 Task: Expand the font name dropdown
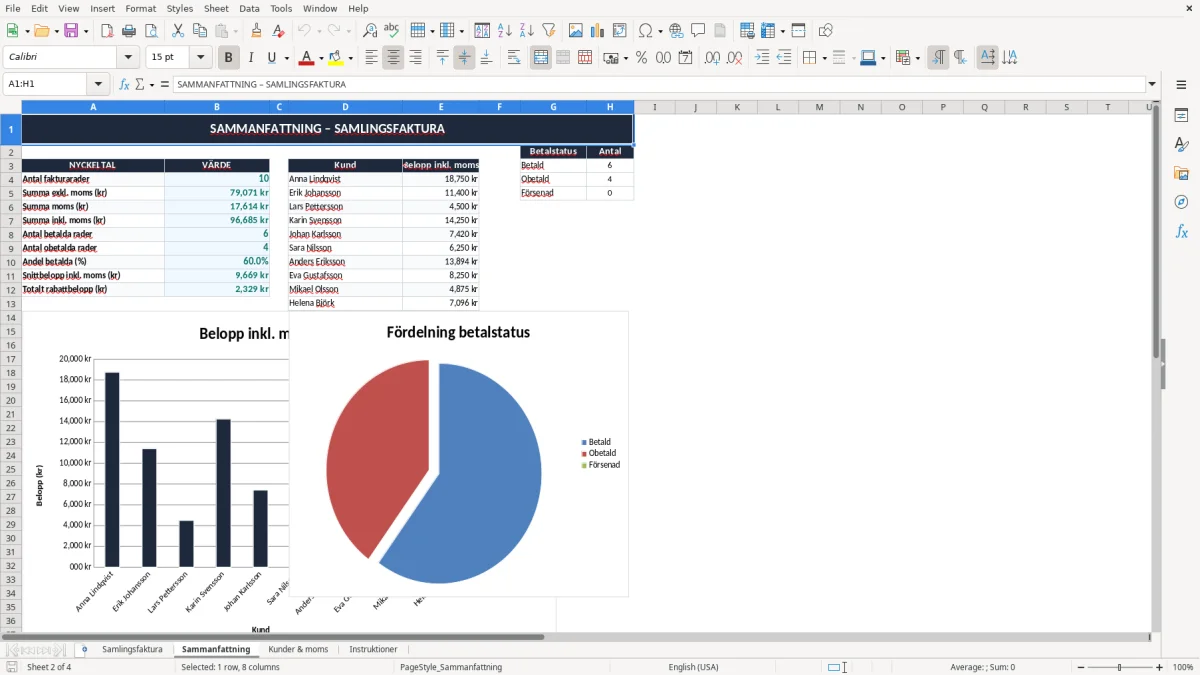129,58
